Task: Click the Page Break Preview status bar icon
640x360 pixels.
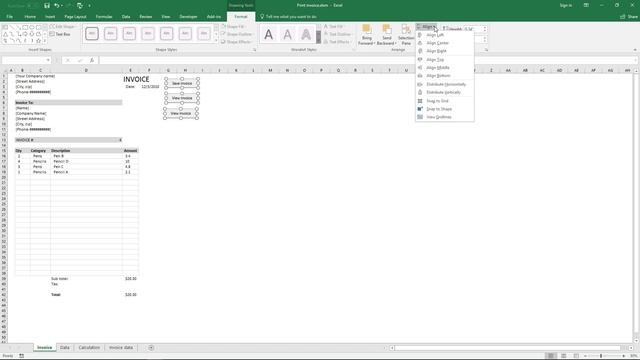Action: point(576,356)
